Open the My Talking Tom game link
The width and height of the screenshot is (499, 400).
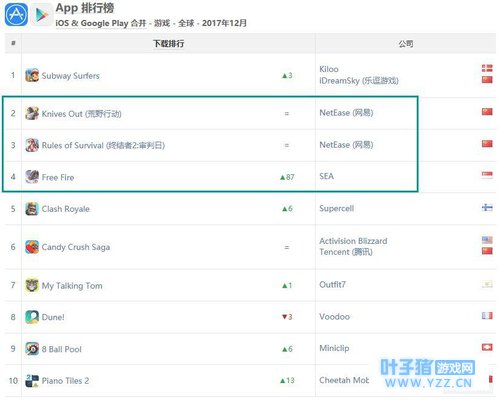click(x=72, y=286)
